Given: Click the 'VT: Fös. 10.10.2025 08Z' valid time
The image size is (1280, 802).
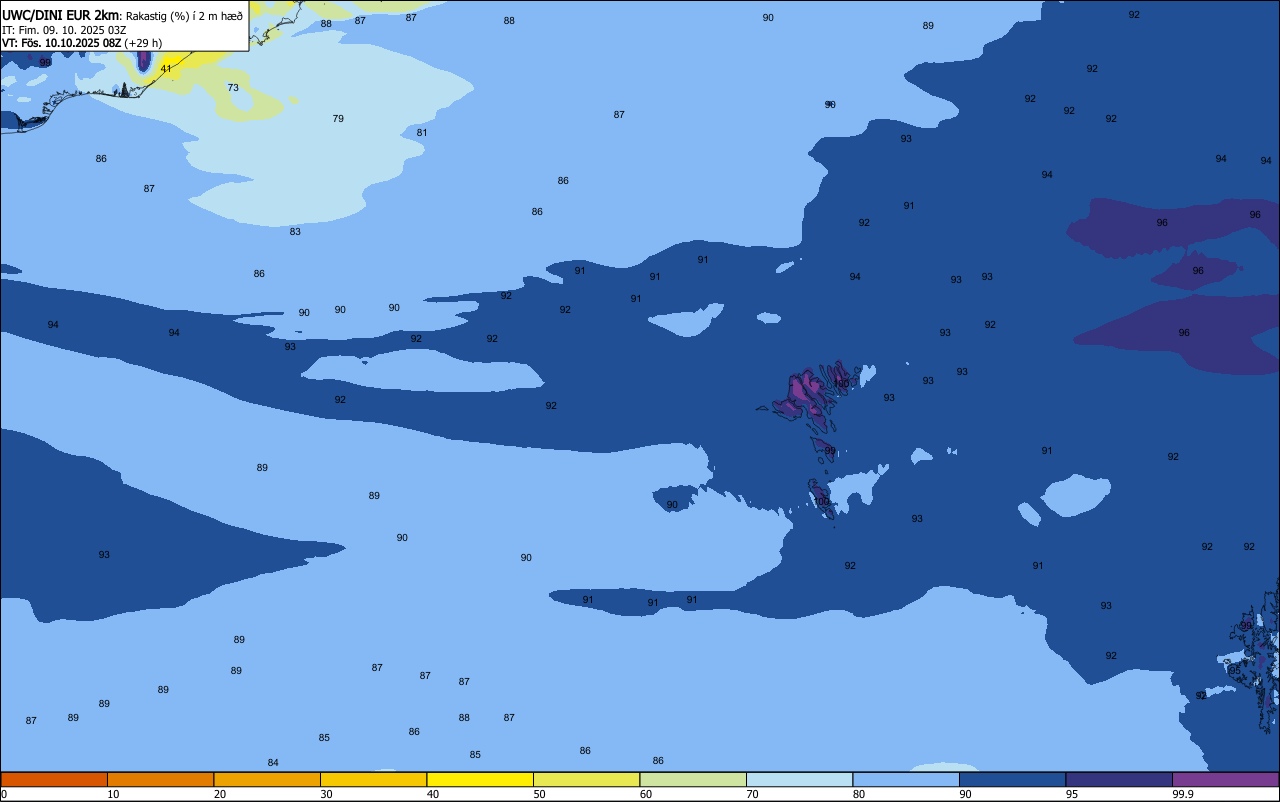Looking at the screenshot, I should pyautogui.click(x=62, y=43).
